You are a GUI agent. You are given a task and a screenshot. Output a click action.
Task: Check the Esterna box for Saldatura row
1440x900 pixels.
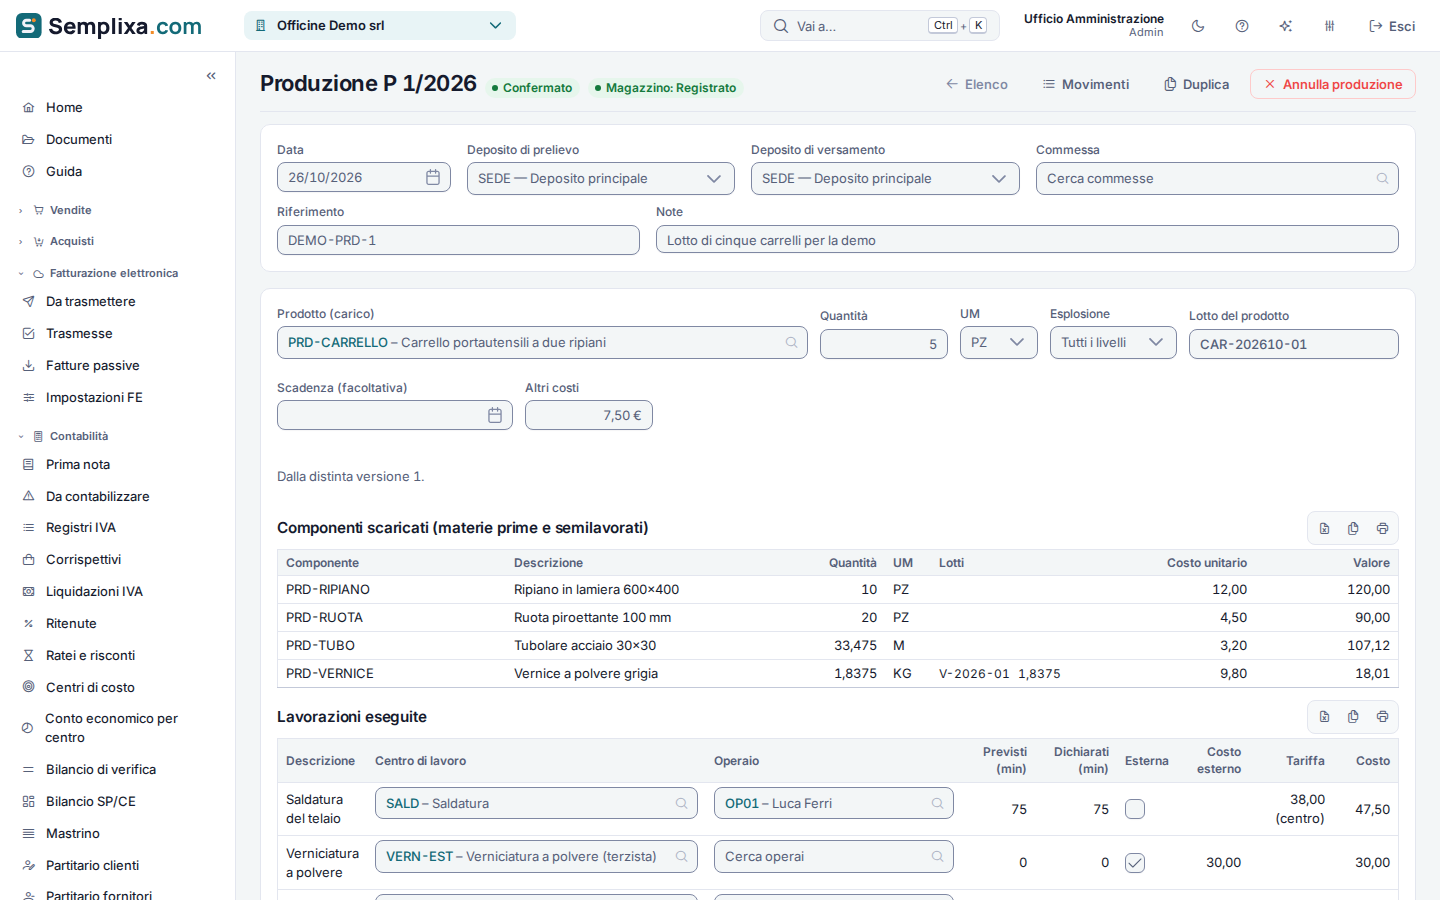(x=1135, y=809)
